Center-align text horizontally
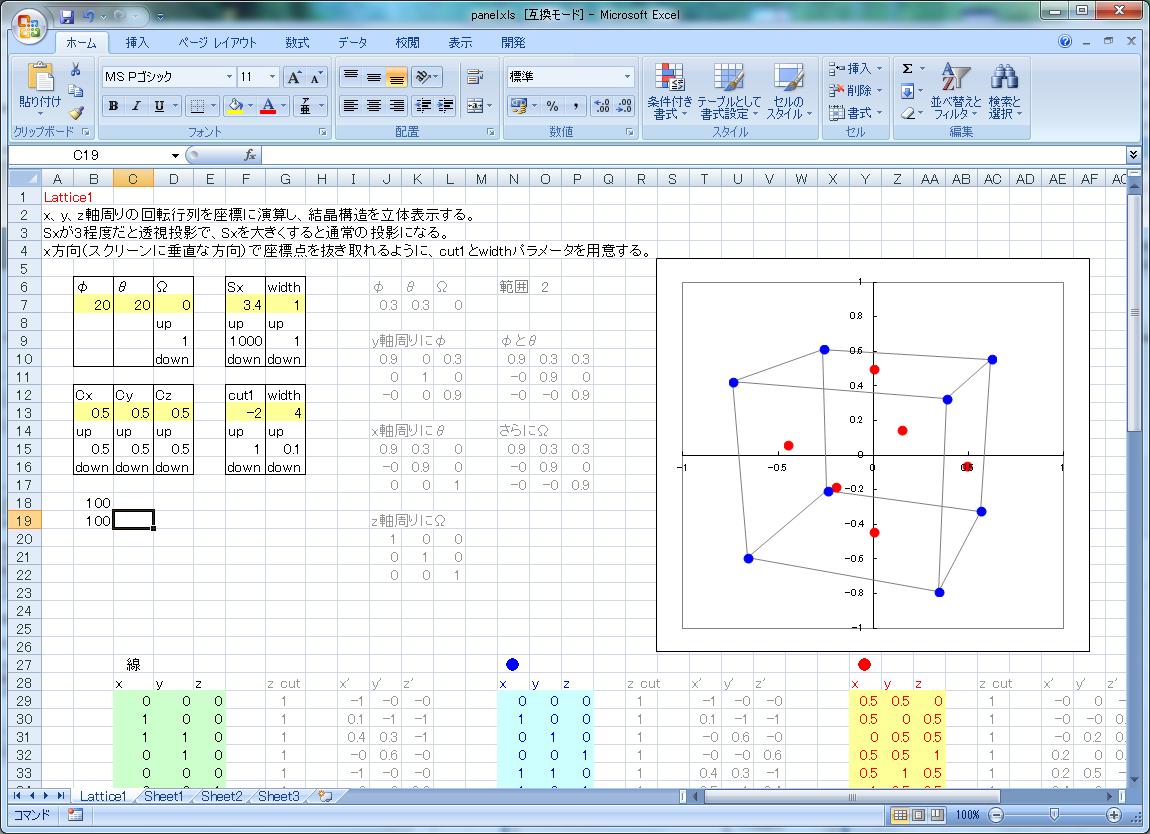 [373, 106]
